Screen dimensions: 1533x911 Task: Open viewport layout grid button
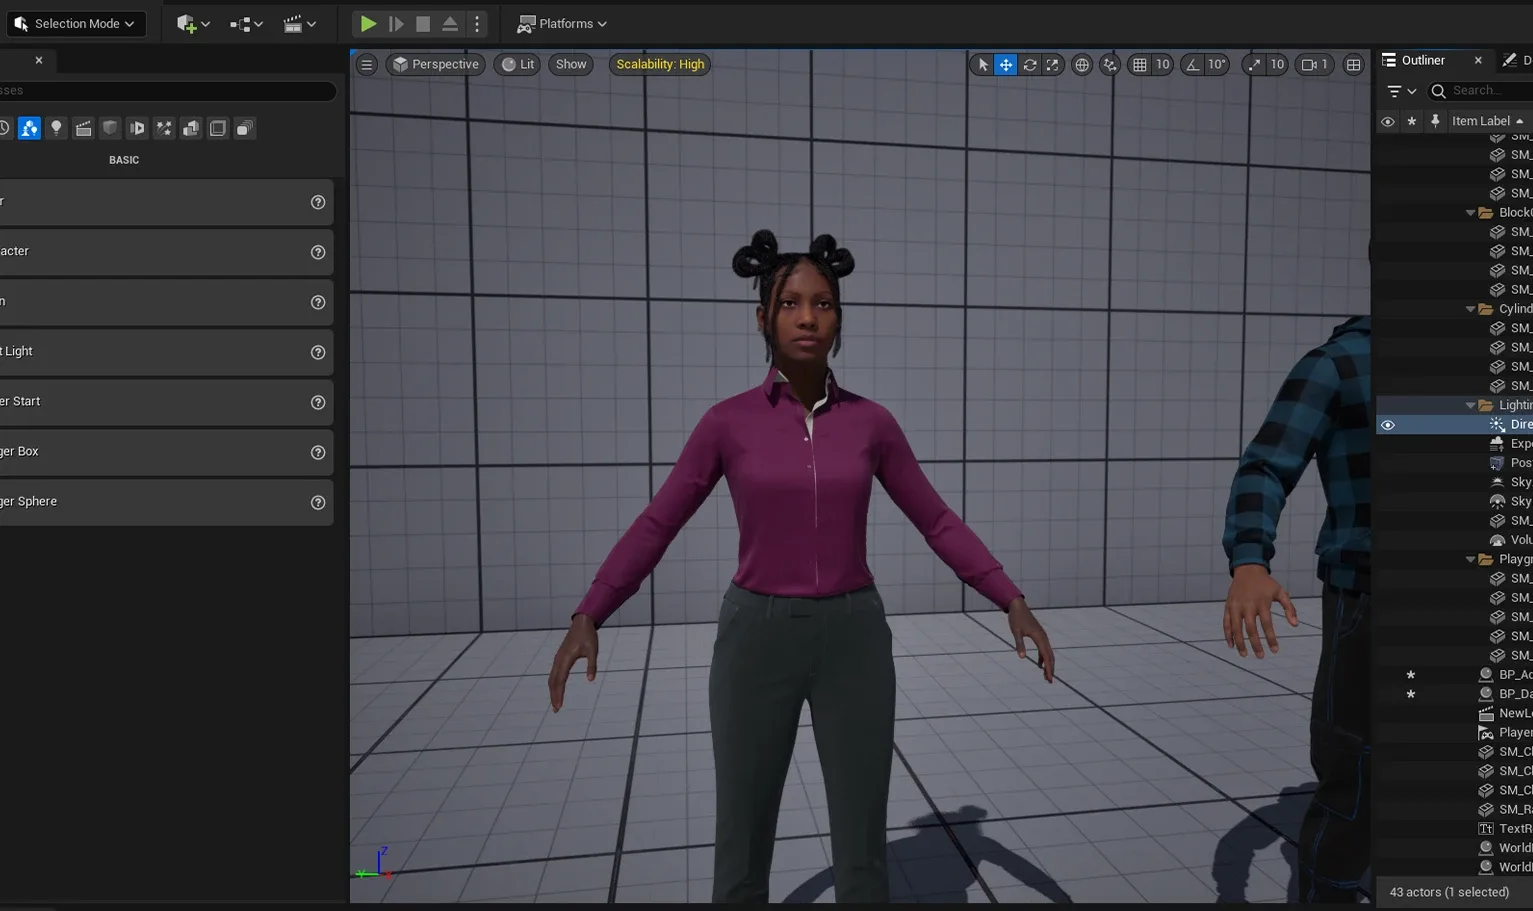(x=1353, y=64)
